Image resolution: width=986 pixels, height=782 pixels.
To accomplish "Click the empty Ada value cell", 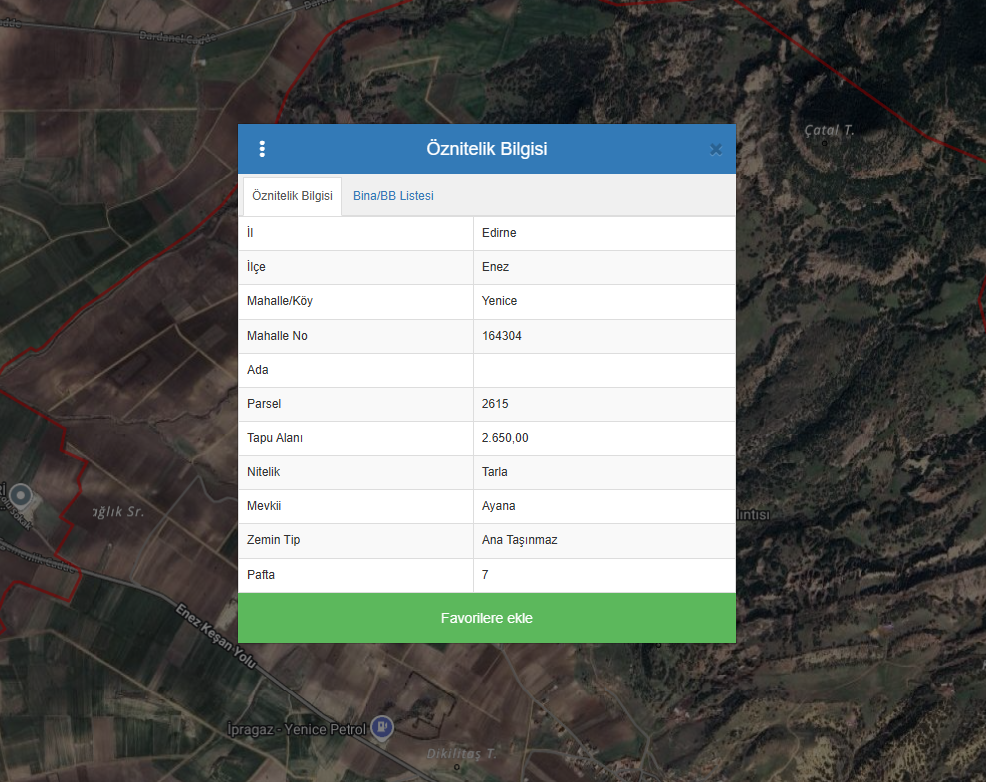I will coord(604,370).
